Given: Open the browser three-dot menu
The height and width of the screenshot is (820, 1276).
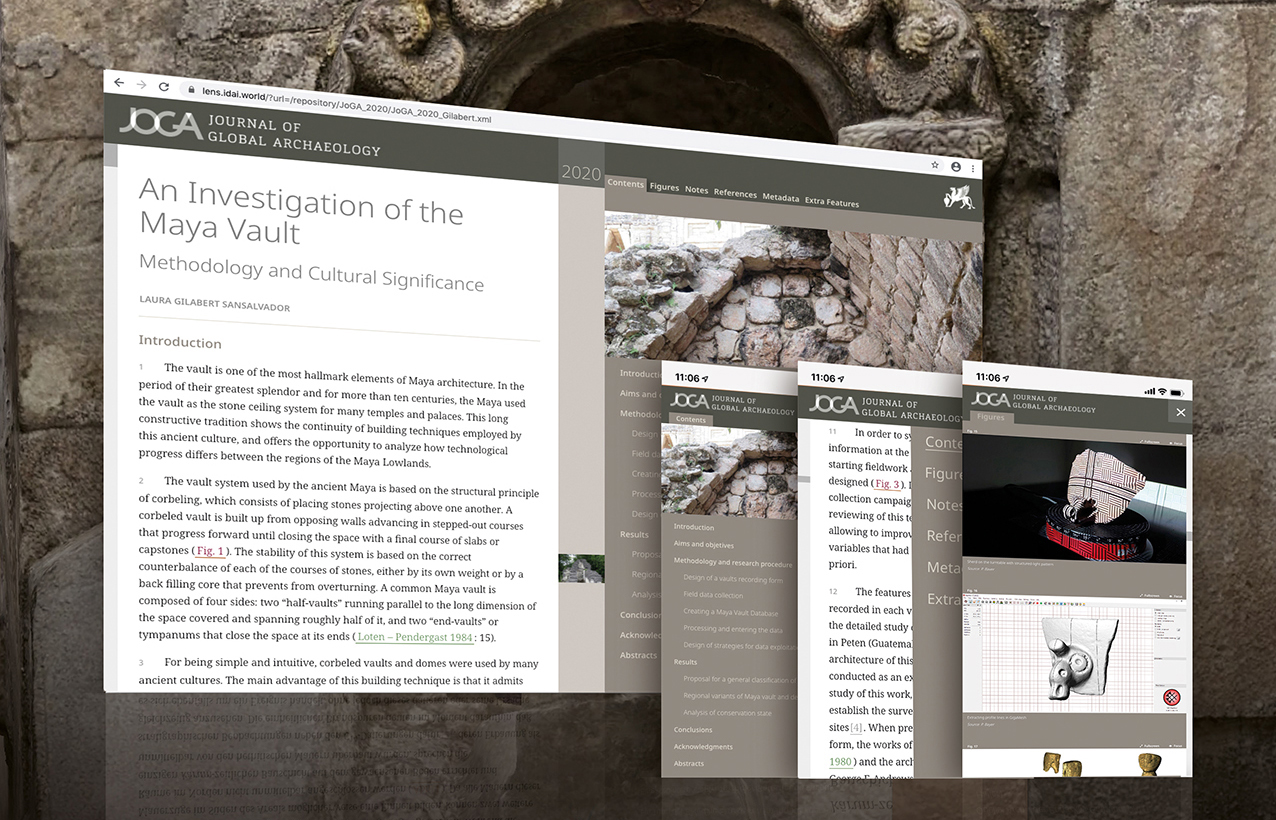Looking at the screenshot, I should [x=972, y=168].
